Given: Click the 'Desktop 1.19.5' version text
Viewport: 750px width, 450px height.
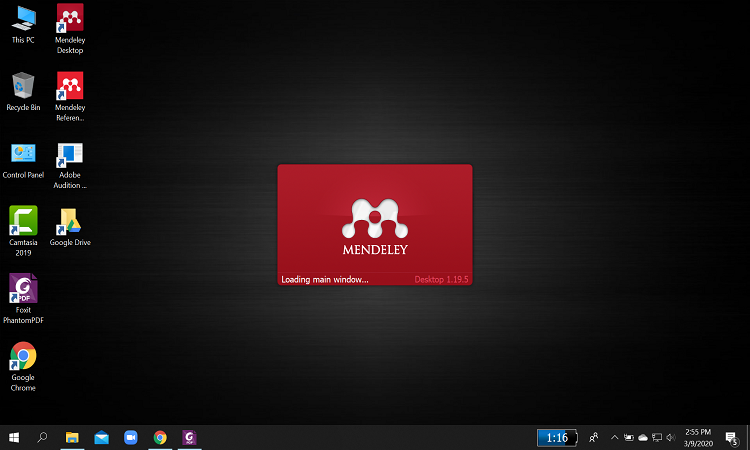Looking at the screenshot, I should [x=441, y=279].
